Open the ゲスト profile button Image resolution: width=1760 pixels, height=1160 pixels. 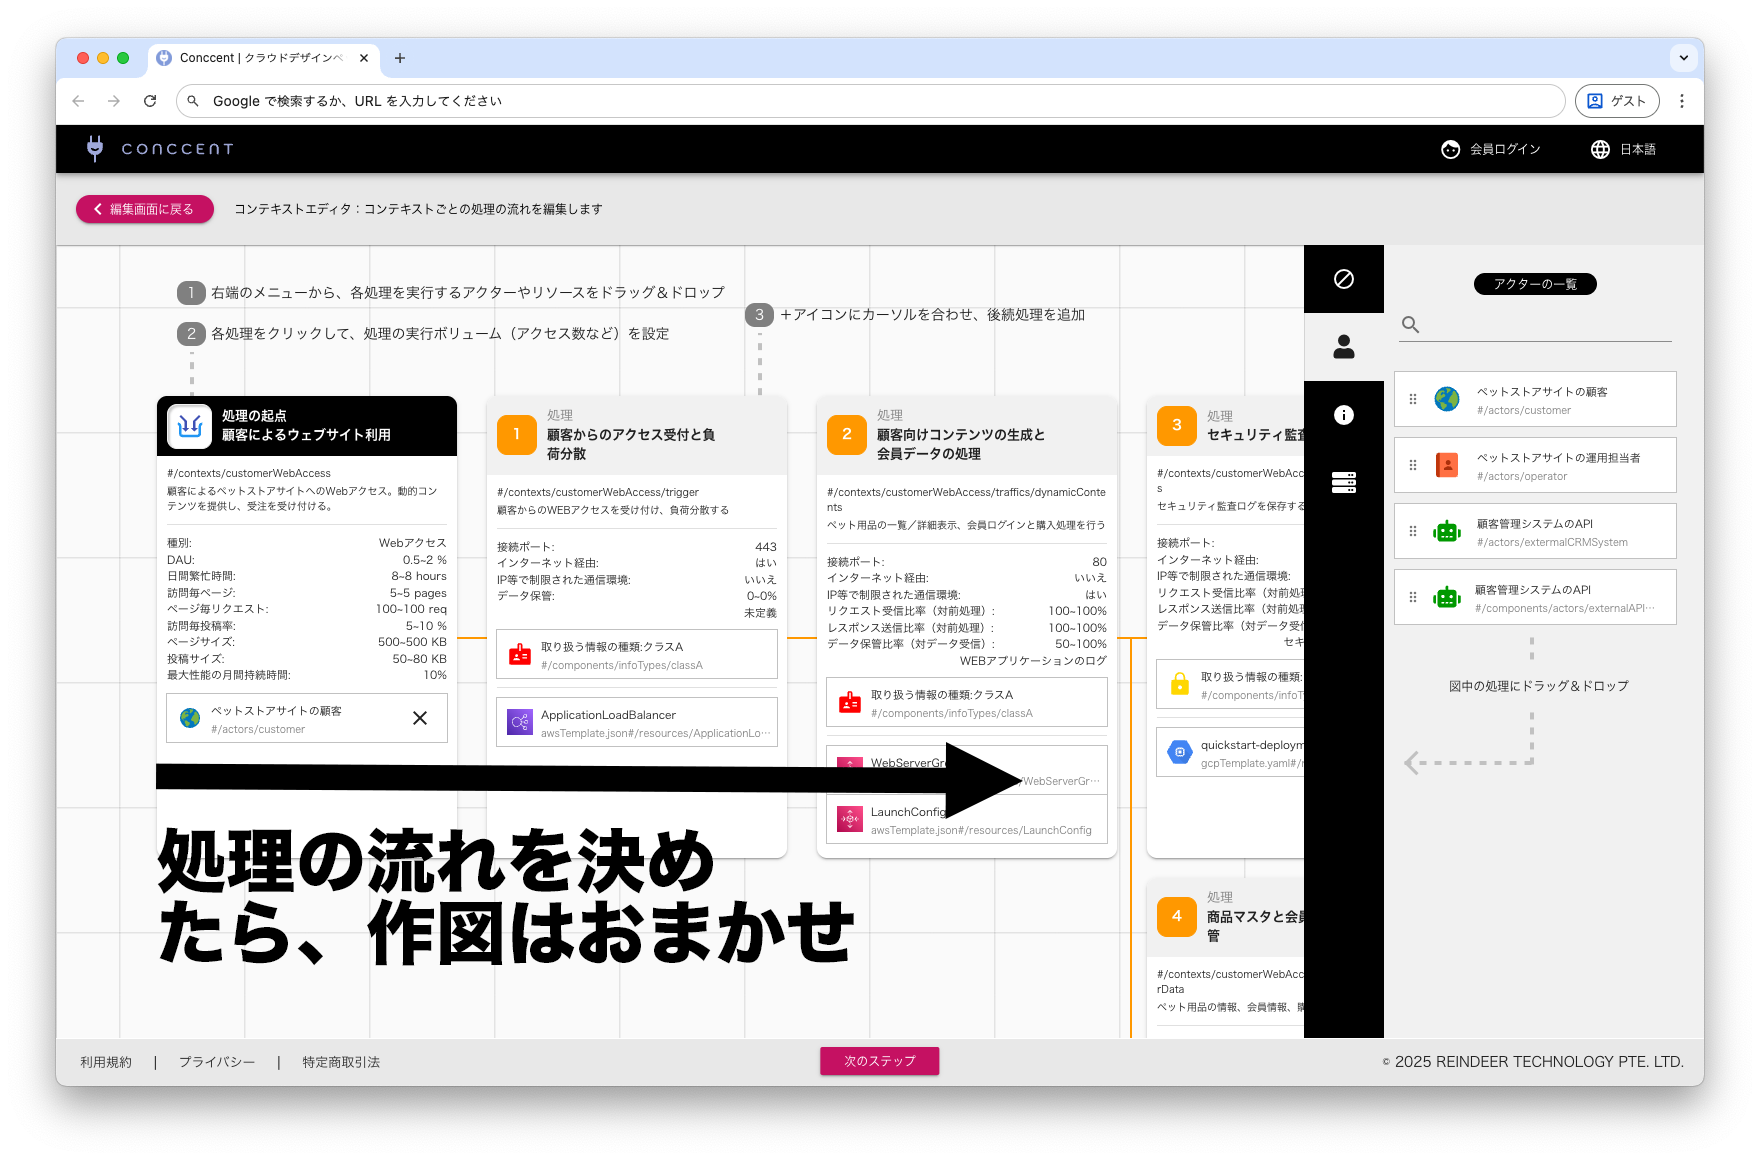[x=1617, y=101]
